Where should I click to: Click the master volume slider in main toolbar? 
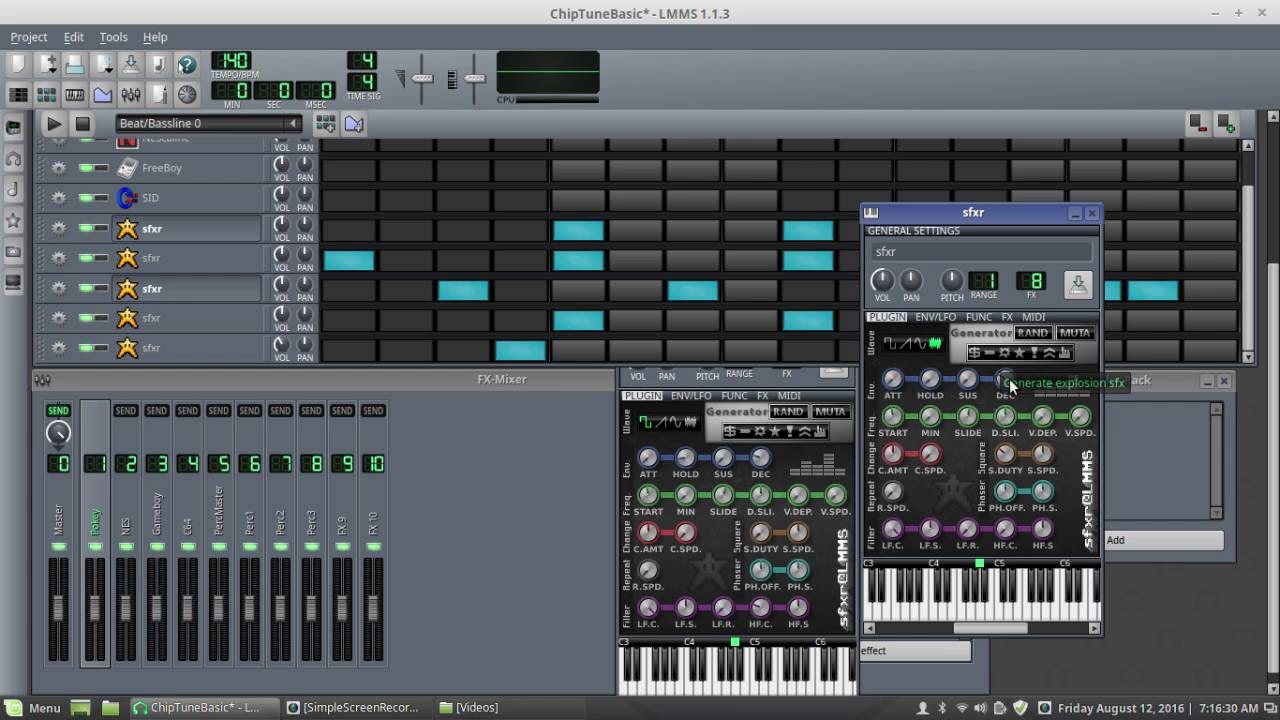click(x=422, y=78)
